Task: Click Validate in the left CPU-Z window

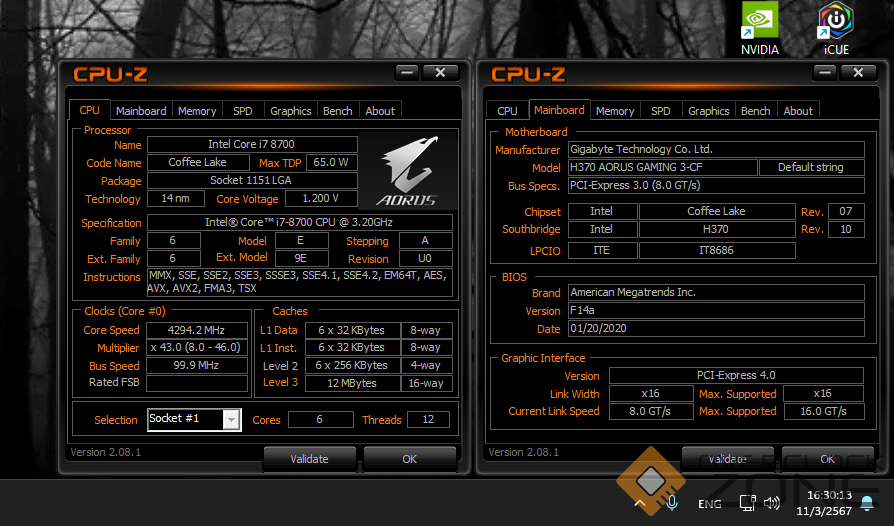Action: pyautogui.click(x=309, y=459)
